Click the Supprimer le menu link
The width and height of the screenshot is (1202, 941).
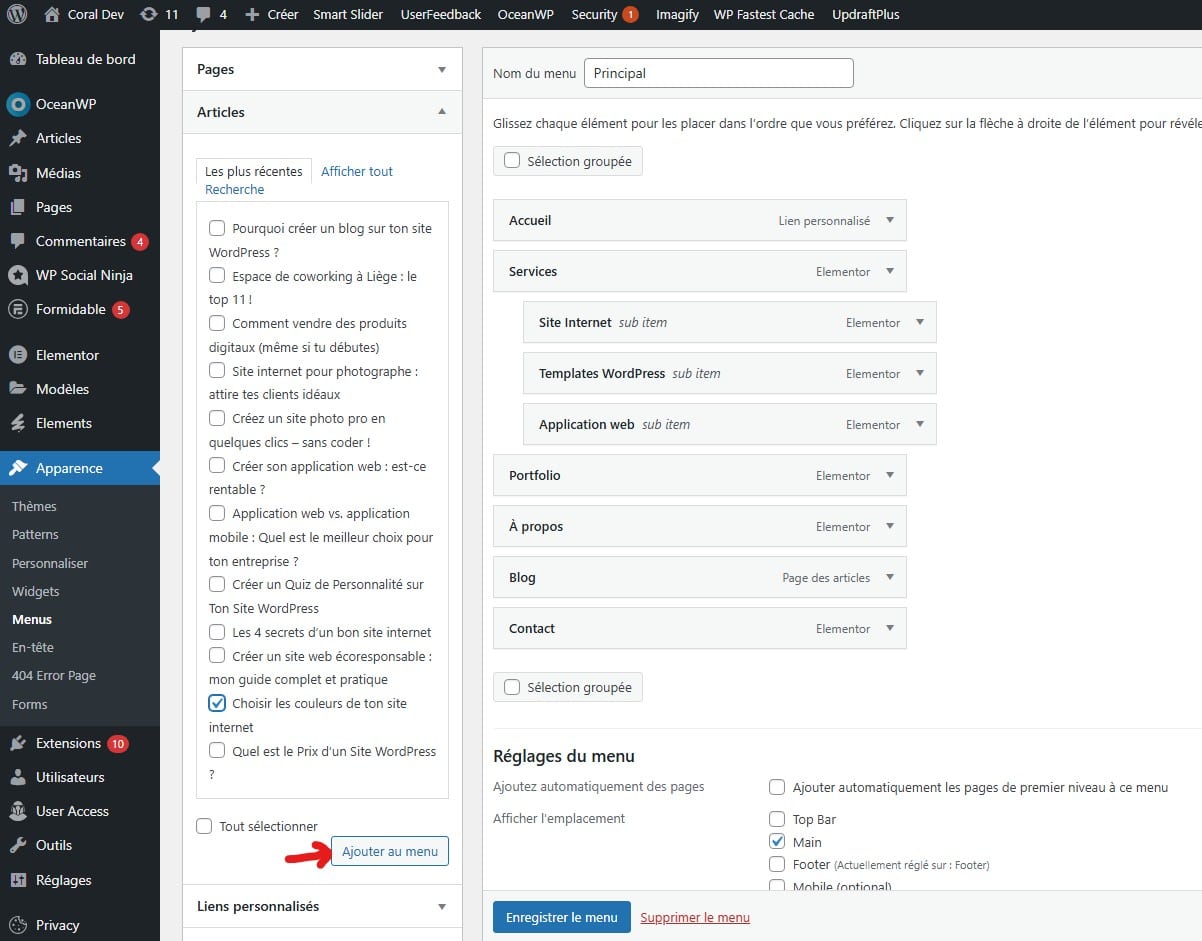coord(695,917)
